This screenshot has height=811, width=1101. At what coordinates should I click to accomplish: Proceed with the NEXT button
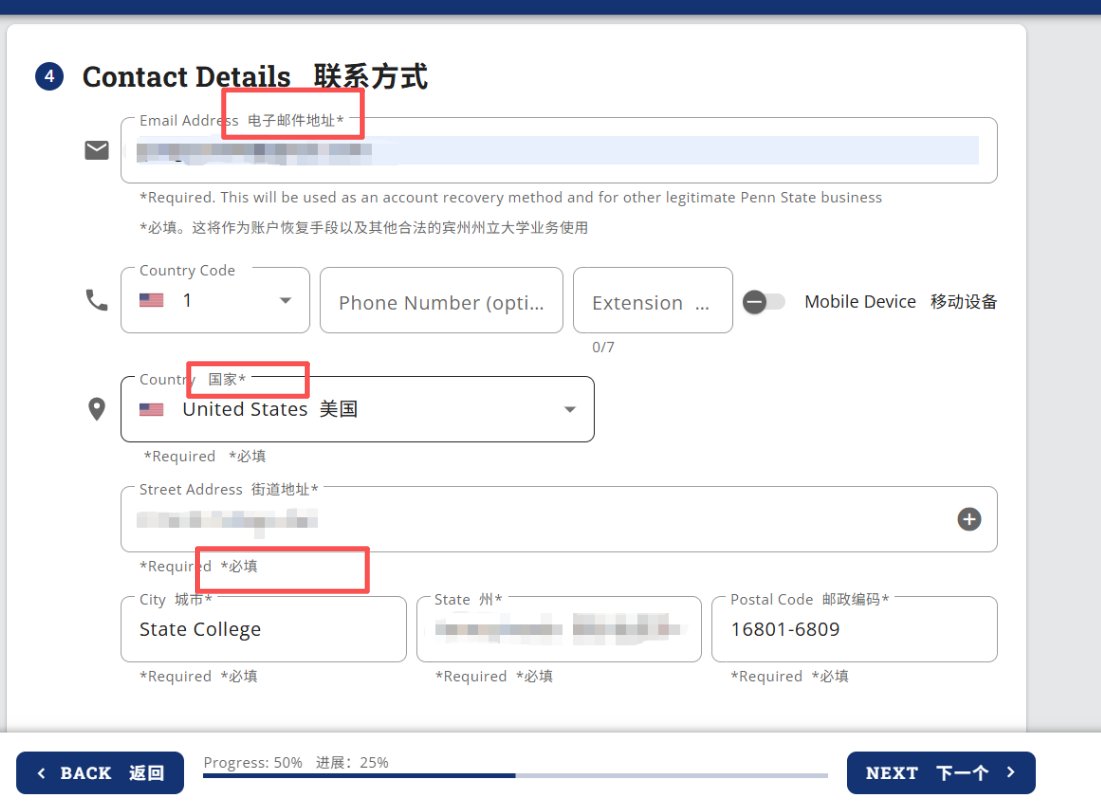pos(941,773)
